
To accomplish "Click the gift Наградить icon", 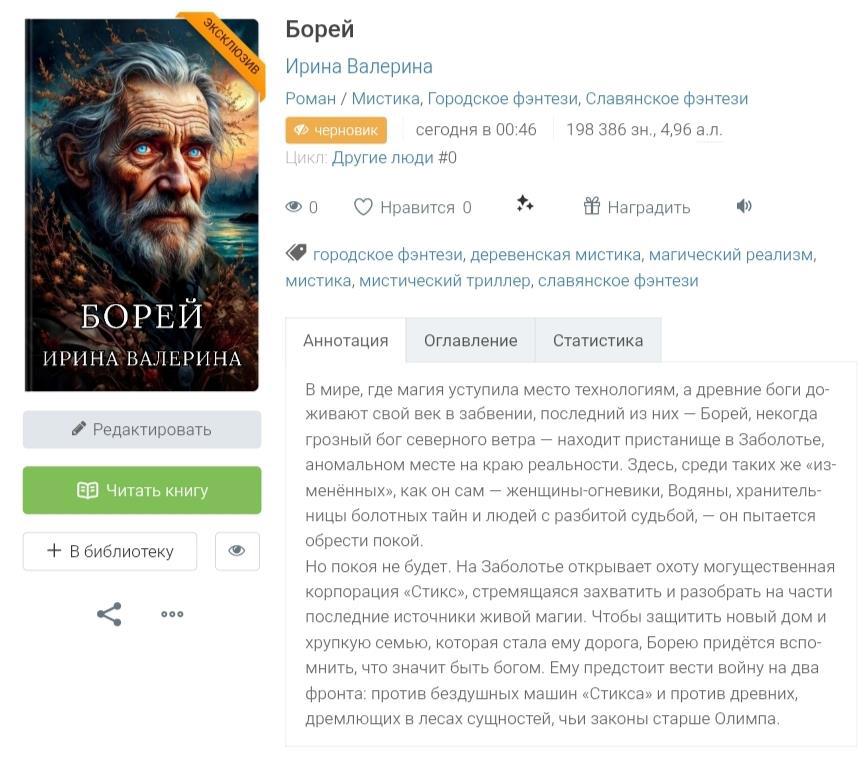I will click(592, 207).
